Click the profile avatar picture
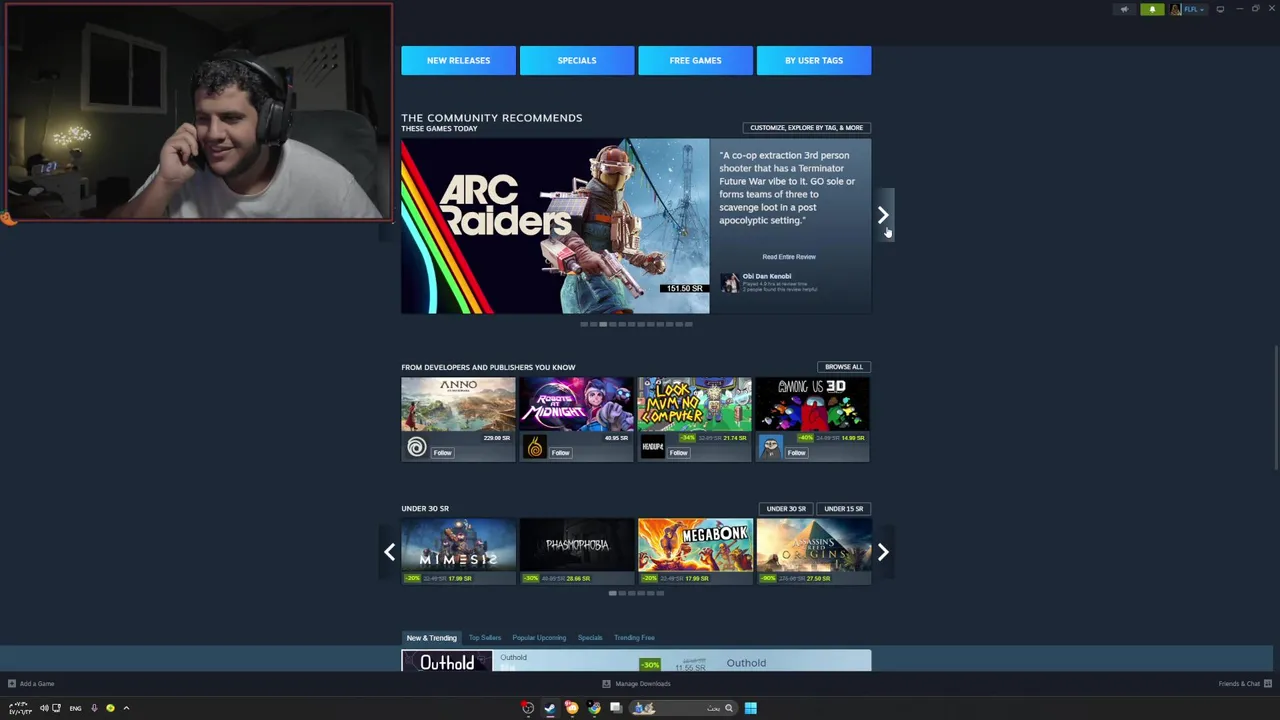 tap(1176, 9)
